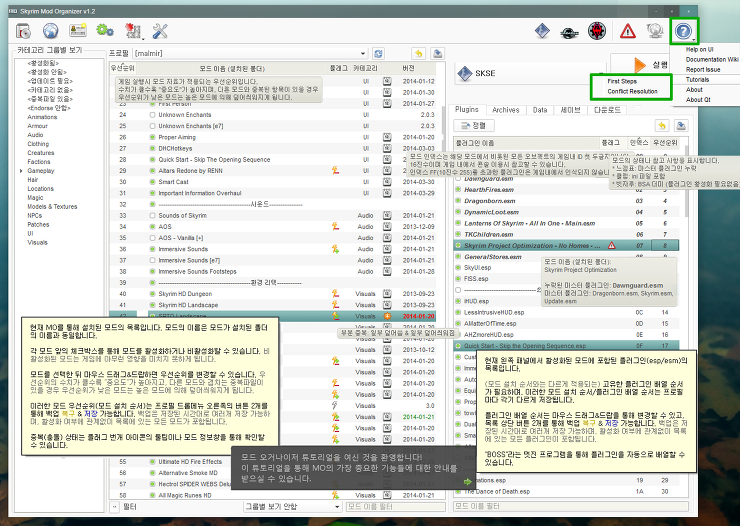Click the notes icon on Smart Cast row
This screenshot has height=526, width=740.
(x=387, y=182)
